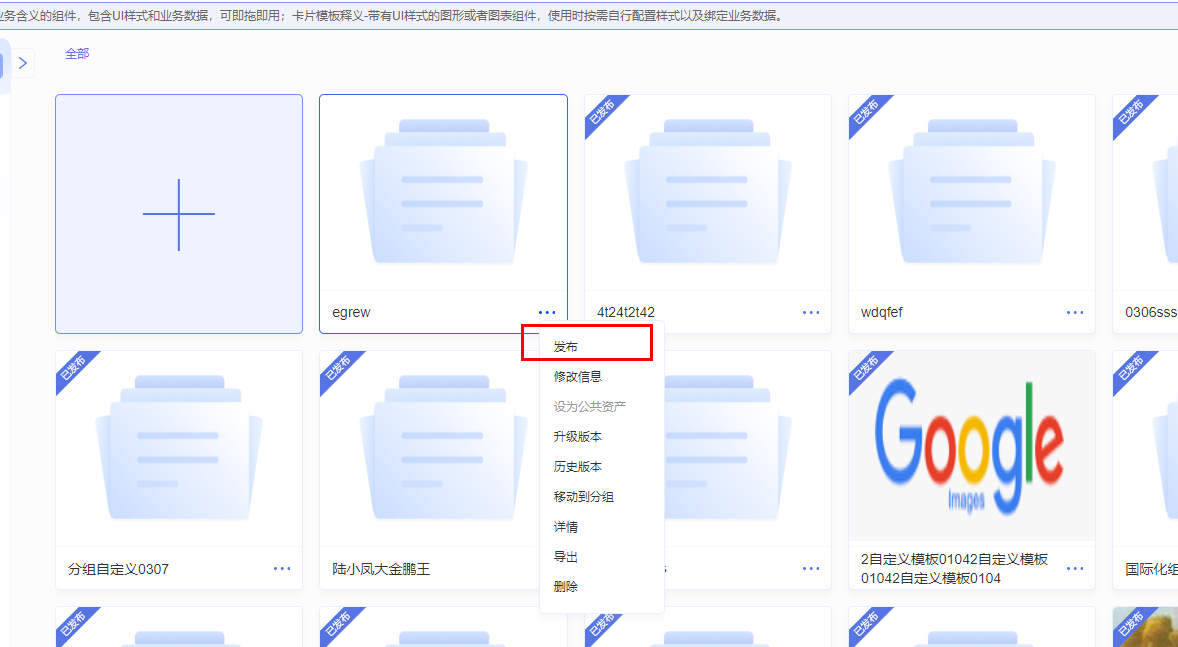Open the egrew card thumbnail
The image size is (1178, 647).
pos(443,192)
